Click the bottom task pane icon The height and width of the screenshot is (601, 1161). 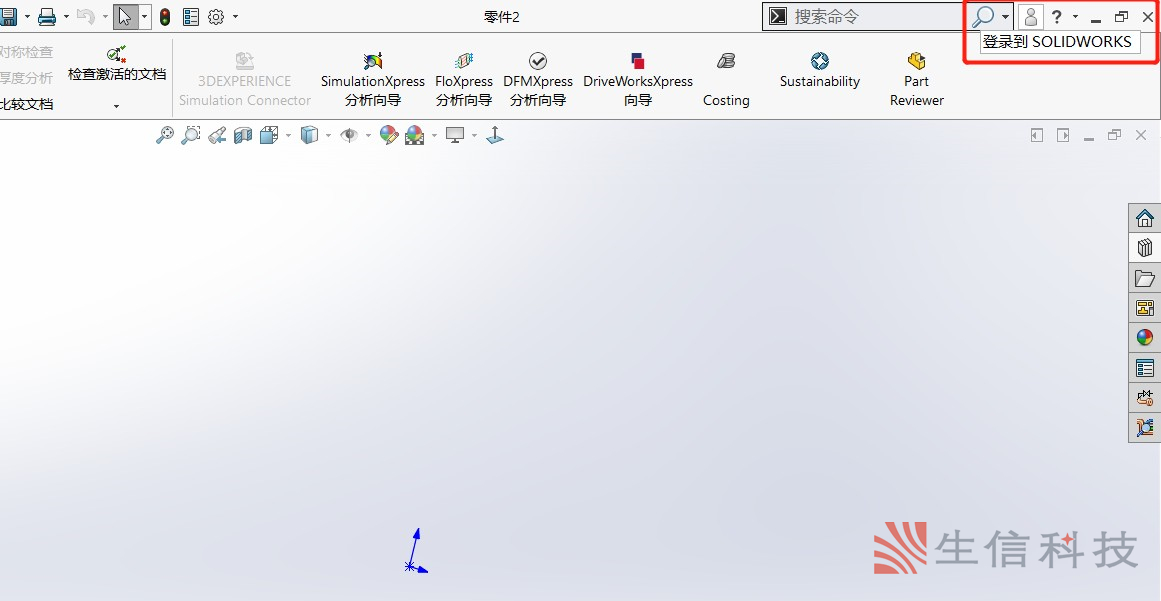pyautogui.click(x=1145, y=427)
